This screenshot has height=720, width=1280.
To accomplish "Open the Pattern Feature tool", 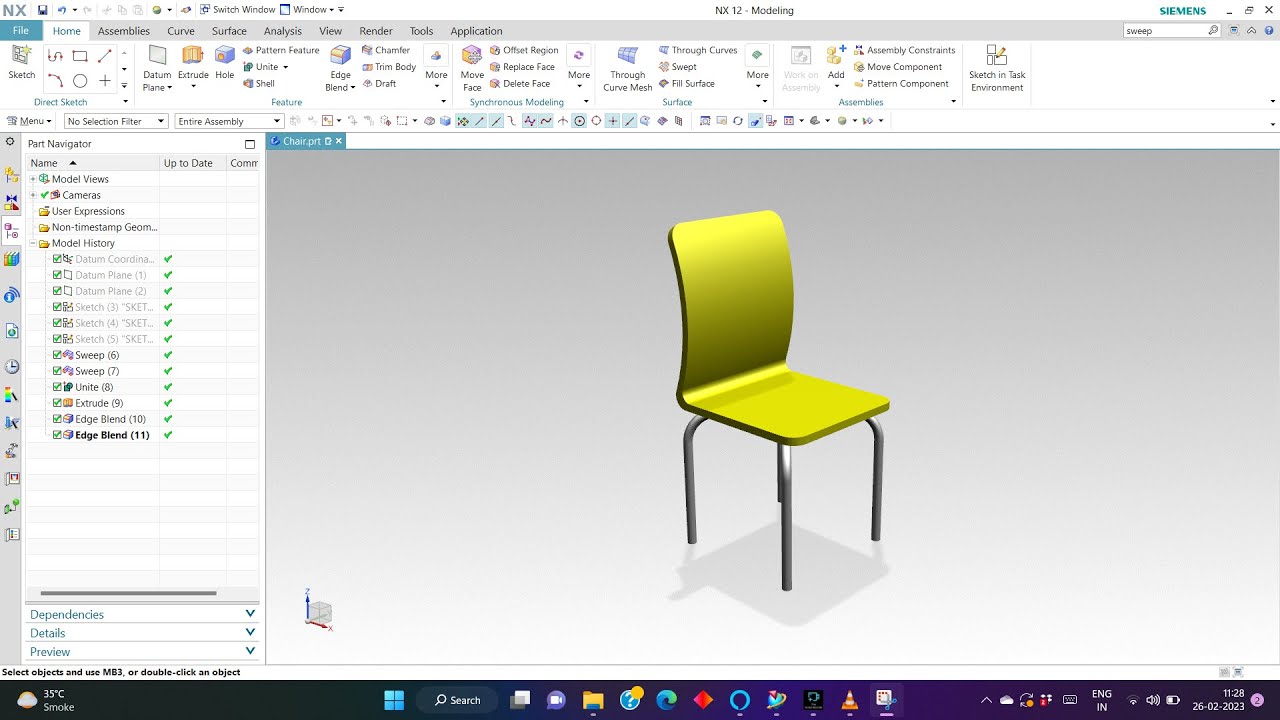I will [x=281, y=50].
